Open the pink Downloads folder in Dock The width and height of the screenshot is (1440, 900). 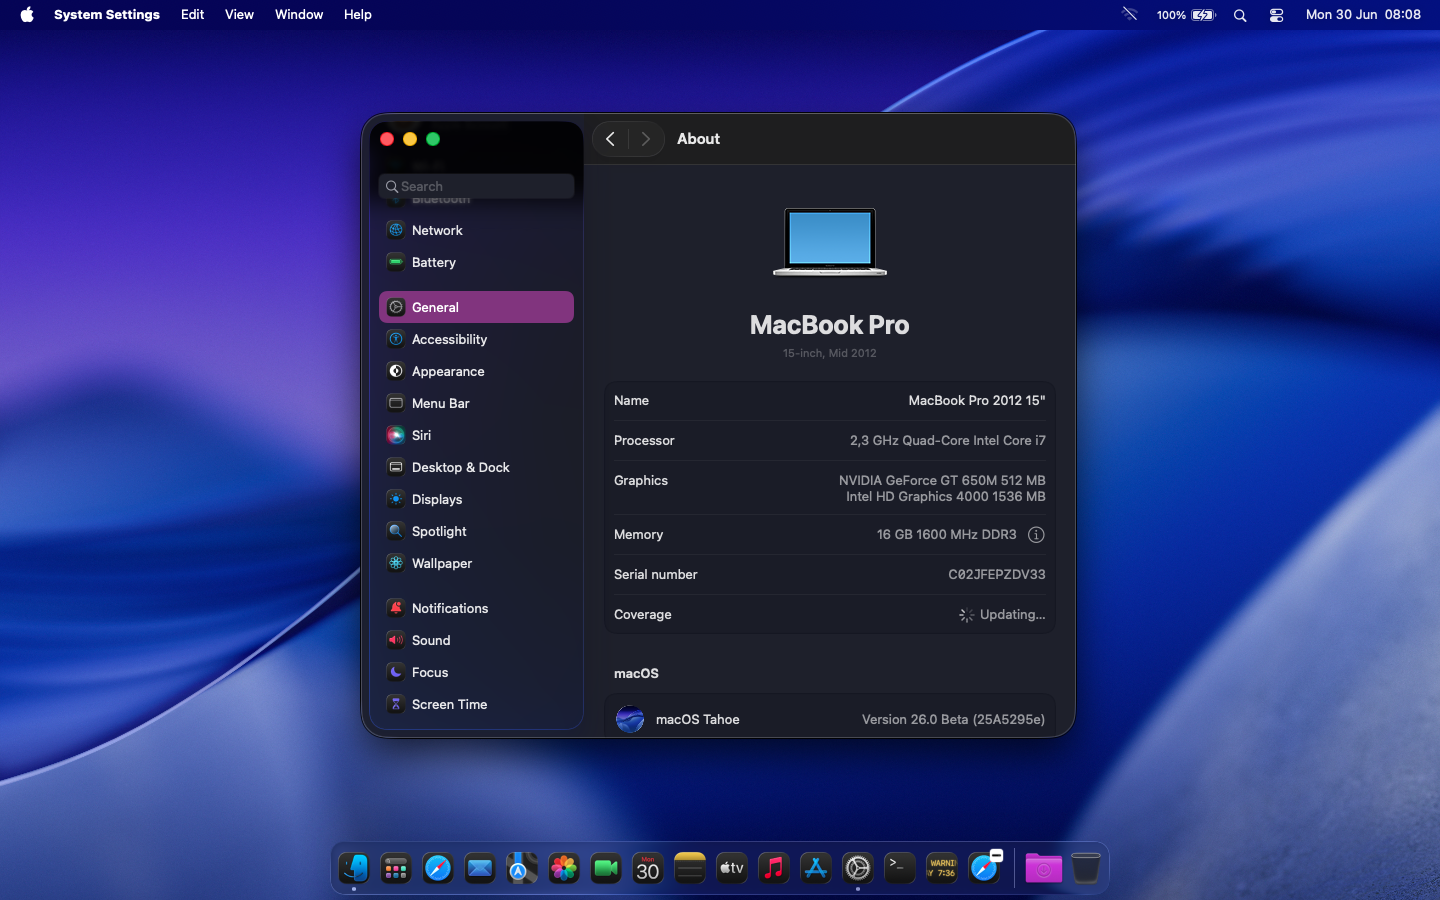(1043, 868)
